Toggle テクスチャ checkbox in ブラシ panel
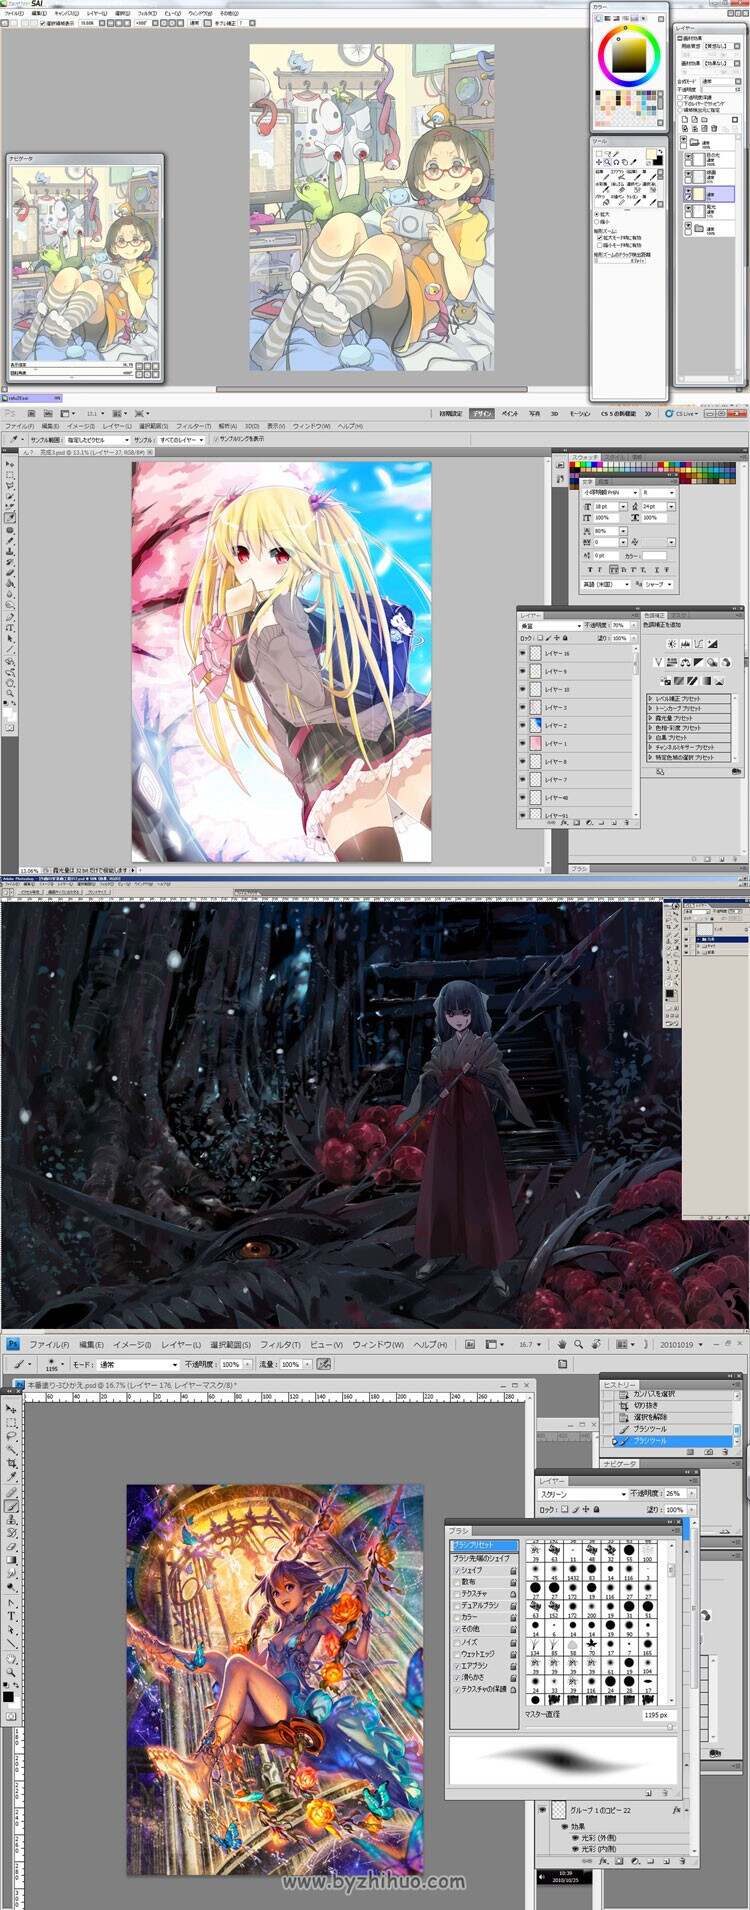The image size is (750, 1910). pyautogui.click(x=457, y=1593)
